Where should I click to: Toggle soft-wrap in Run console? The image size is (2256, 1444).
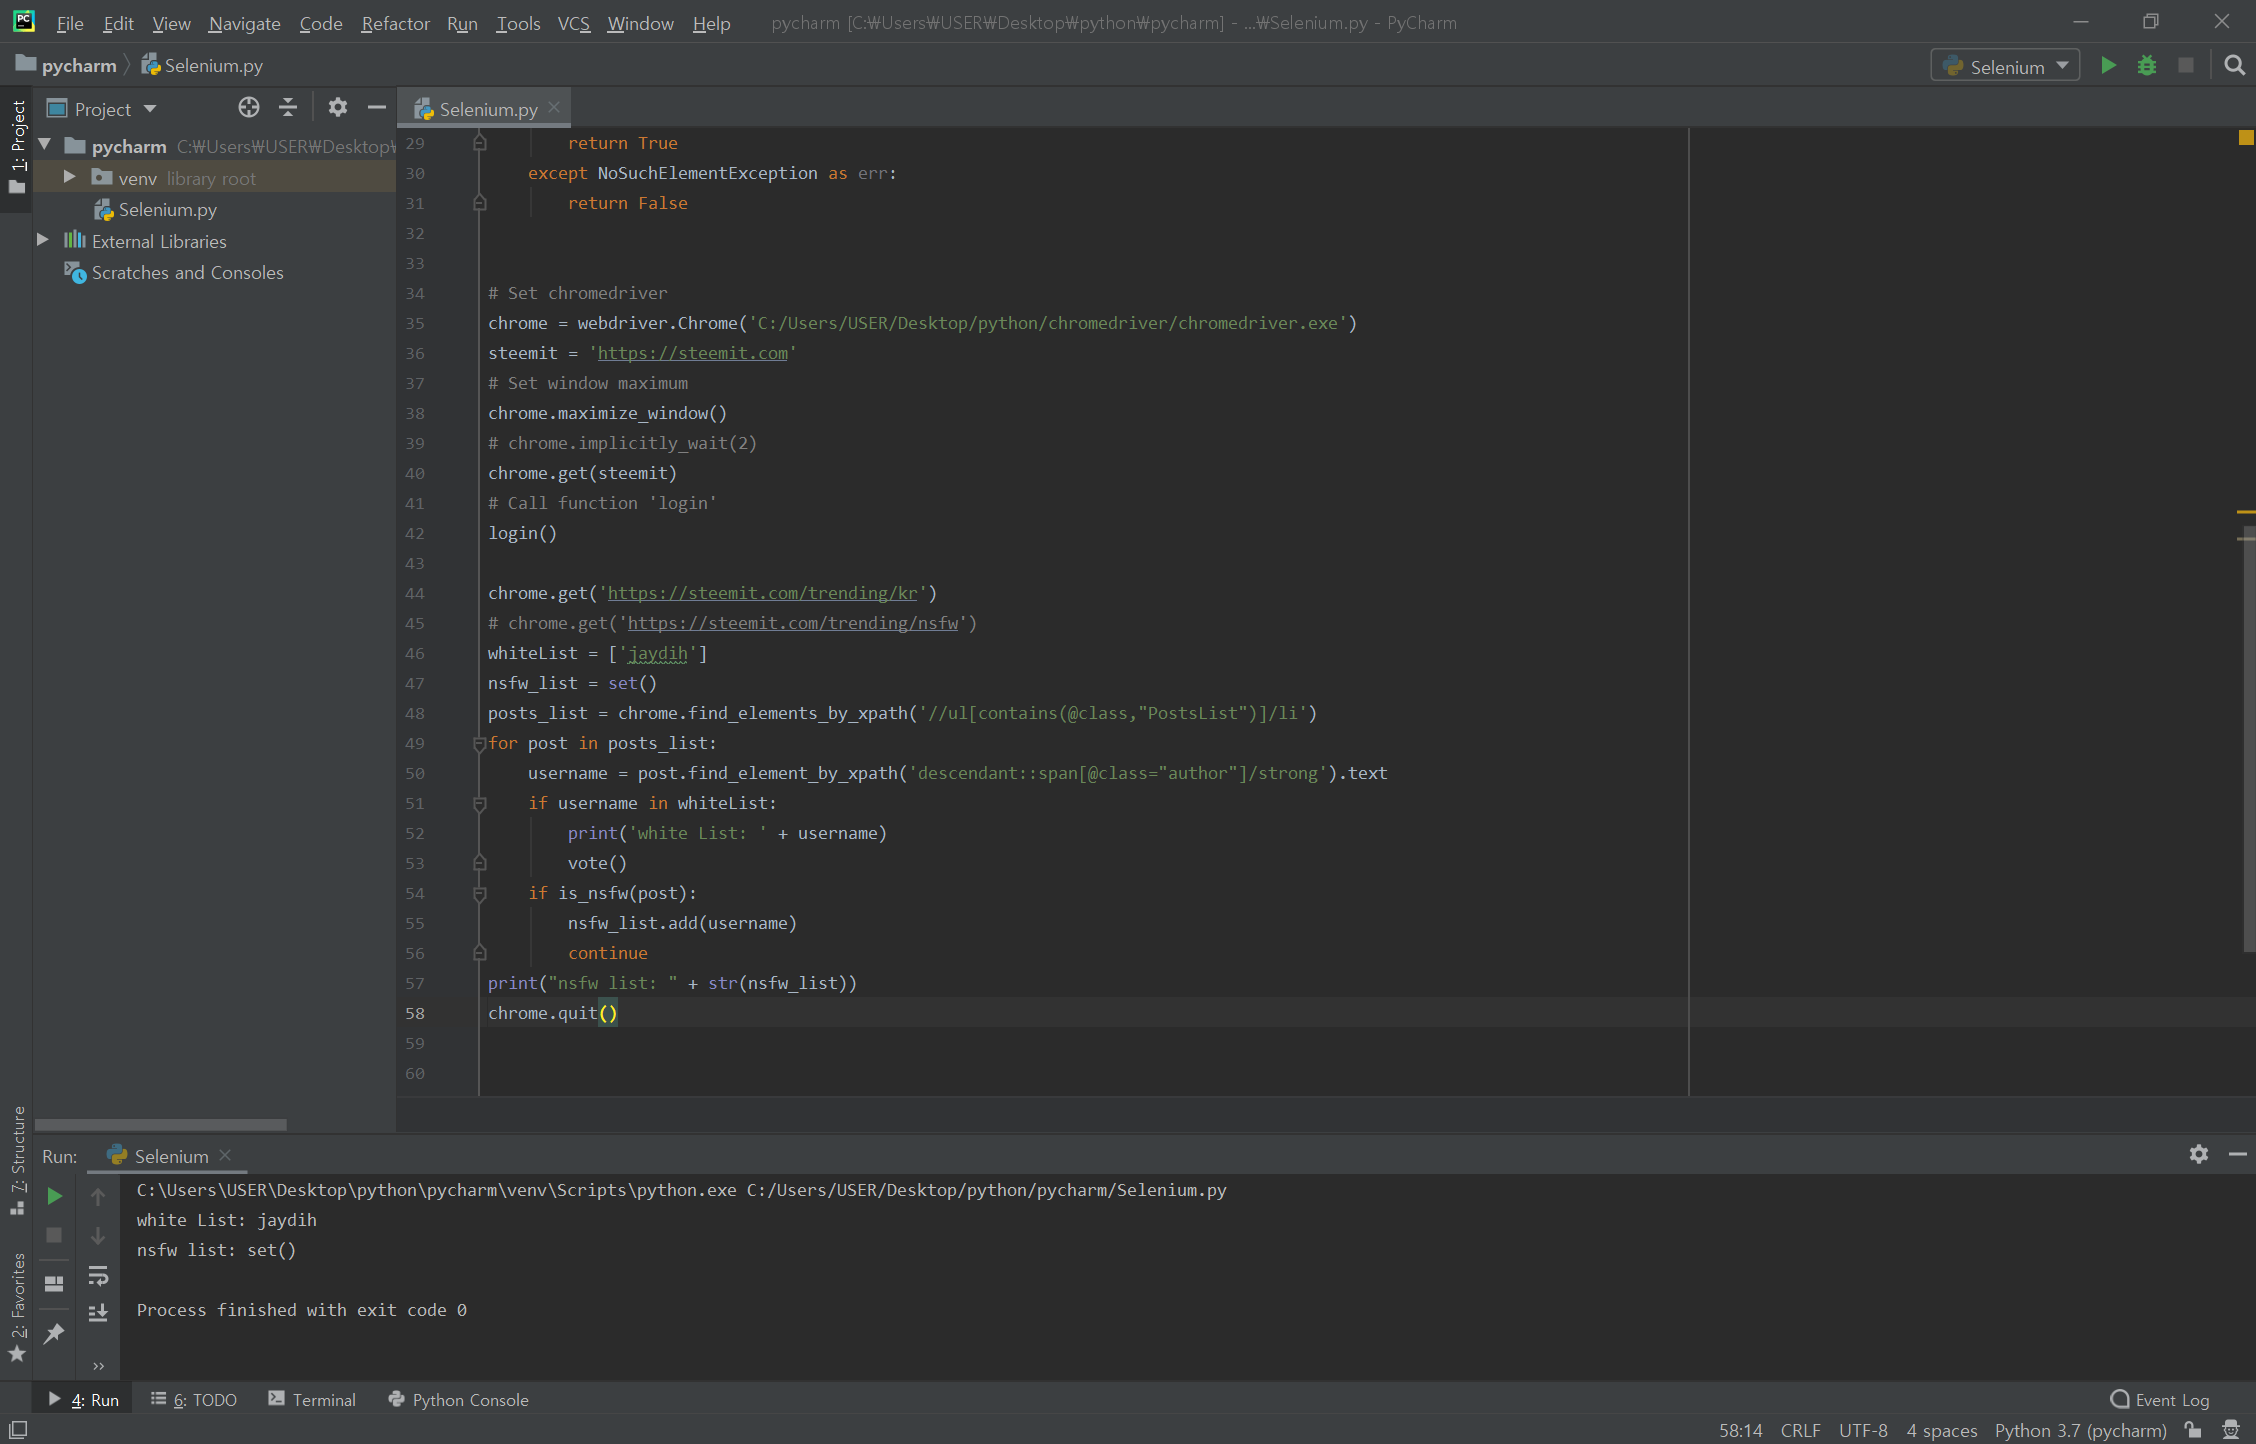click(98, 1276)
